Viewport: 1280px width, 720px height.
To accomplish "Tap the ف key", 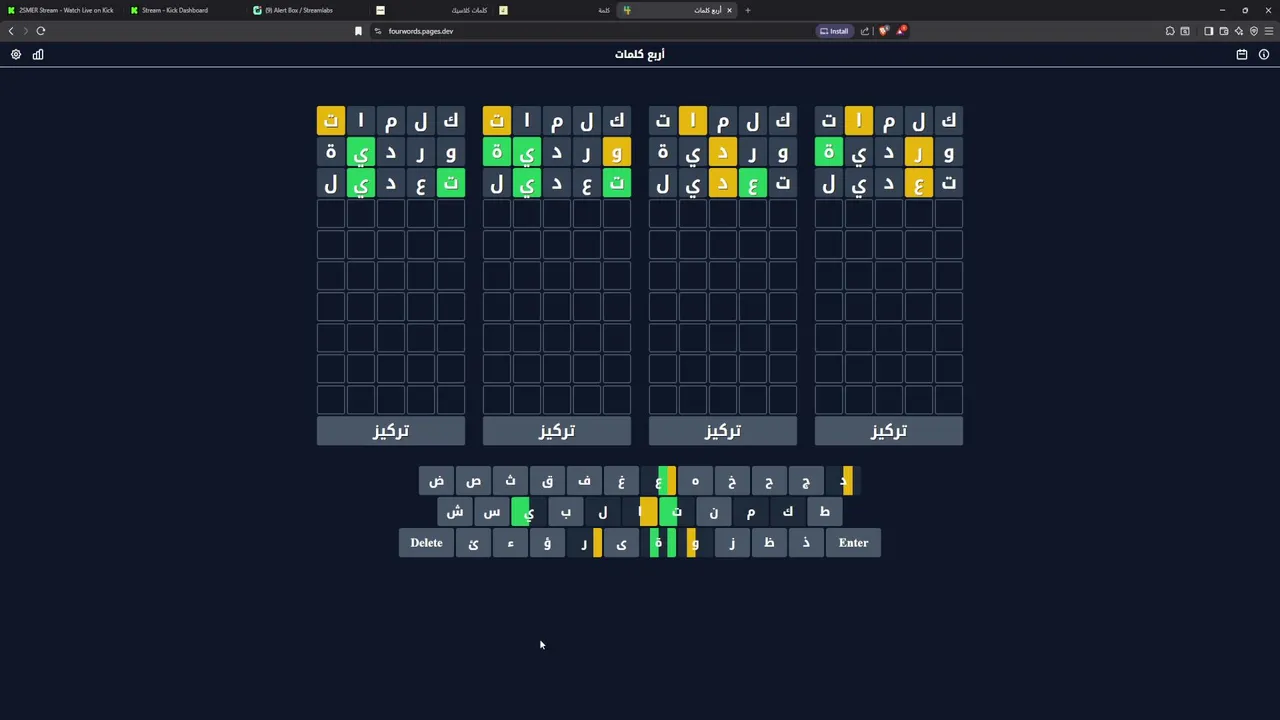I will click(x=584, y=481).
